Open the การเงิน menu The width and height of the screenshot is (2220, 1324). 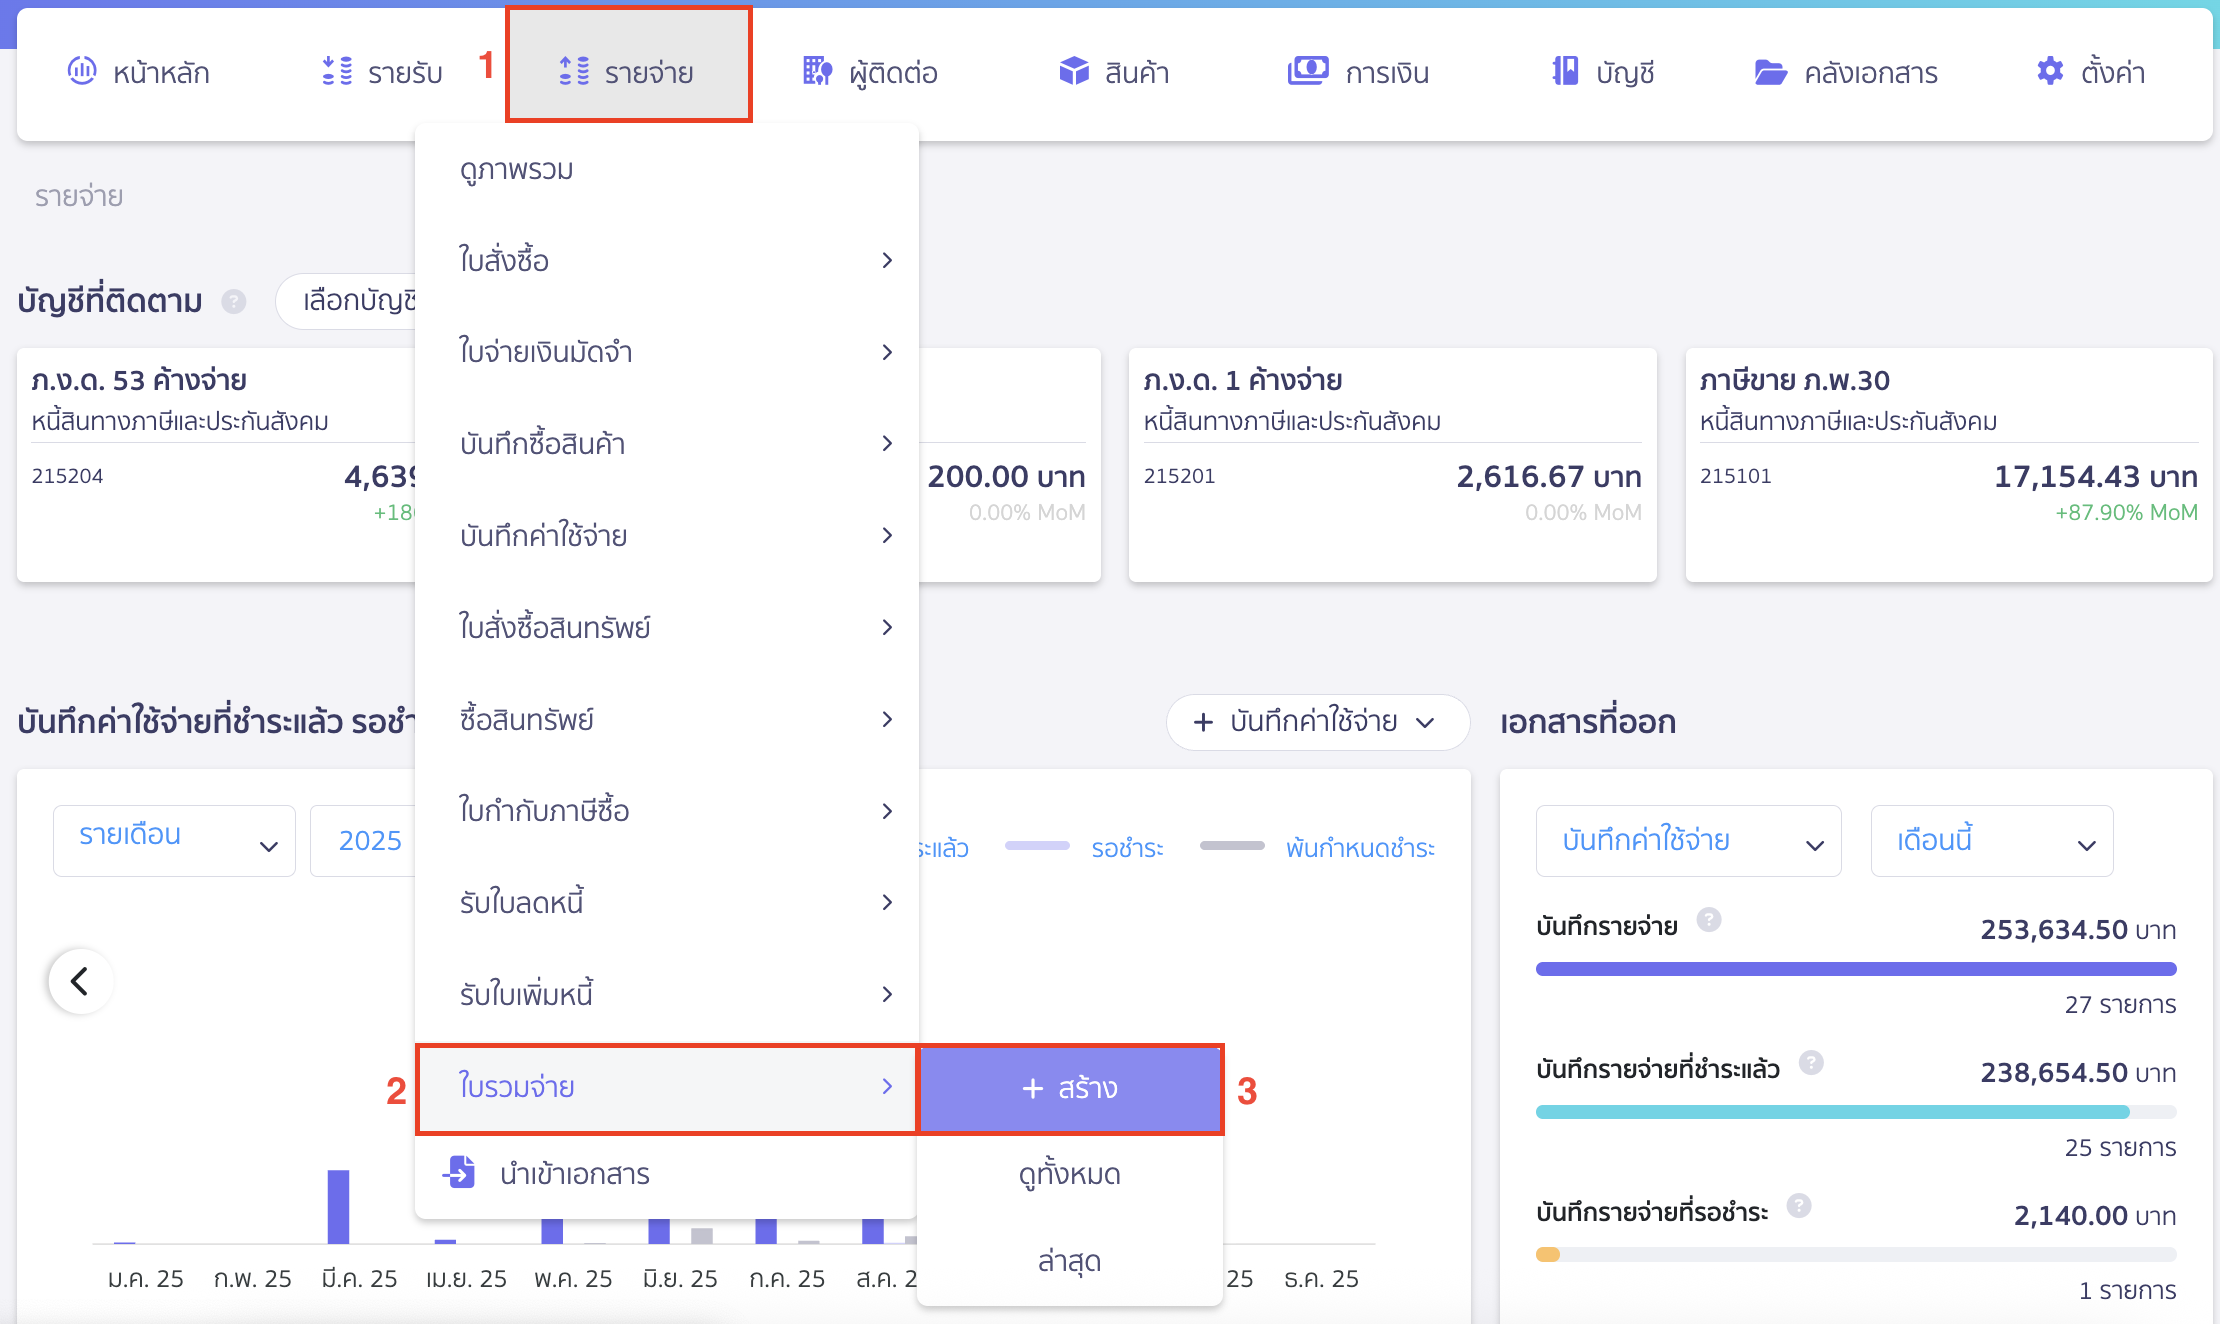pyautogui.click(x=1359, y=72)
